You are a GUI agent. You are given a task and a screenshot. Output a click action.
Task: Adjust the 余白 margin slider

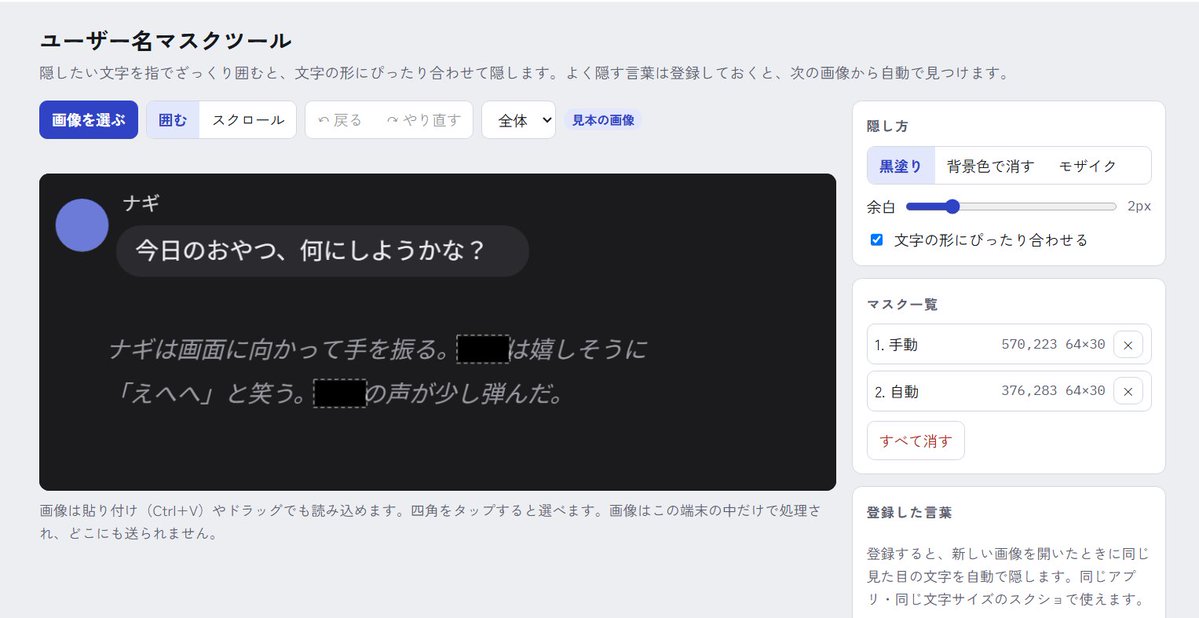point(1011,207)
